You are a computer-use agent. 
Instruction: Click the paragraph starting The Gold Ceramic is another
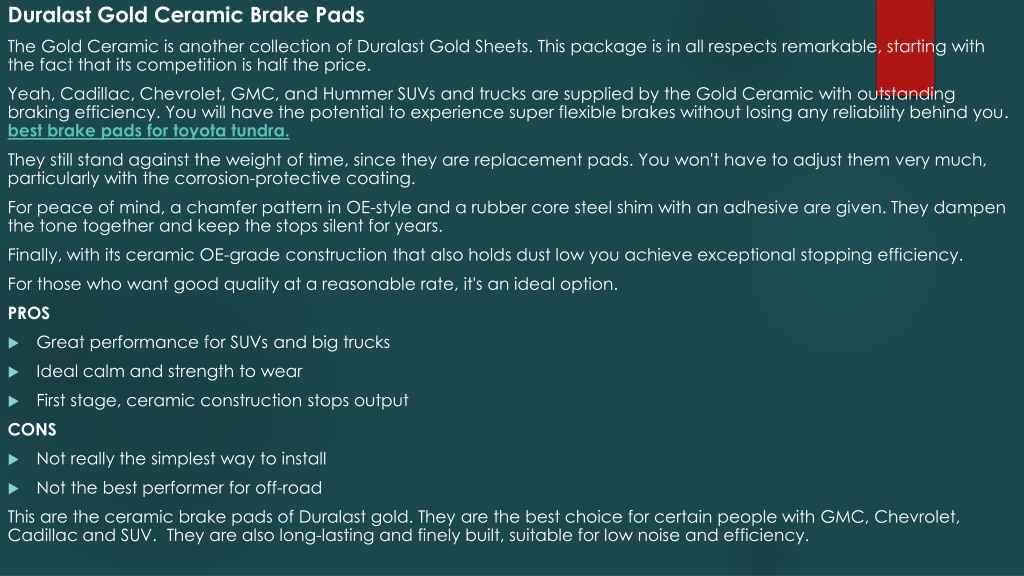pos(496,56)
